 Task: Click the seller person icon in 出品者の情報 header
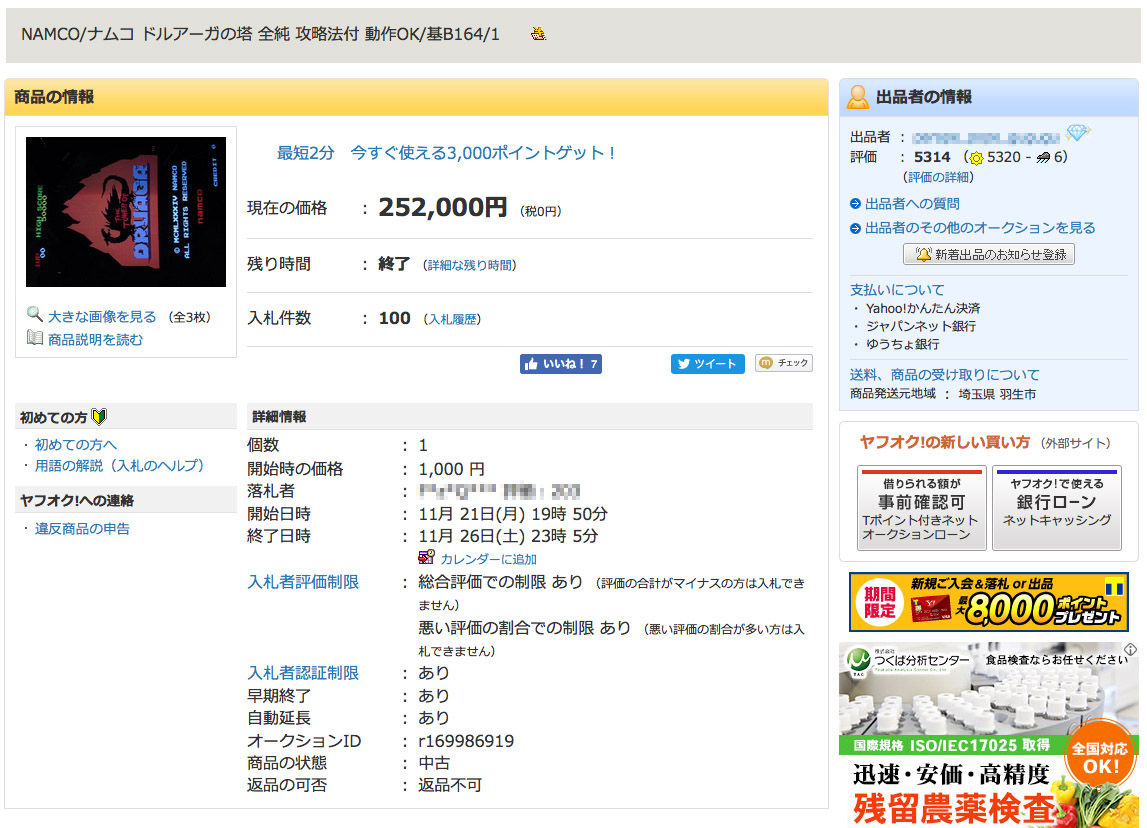click(x=857, y=97)
